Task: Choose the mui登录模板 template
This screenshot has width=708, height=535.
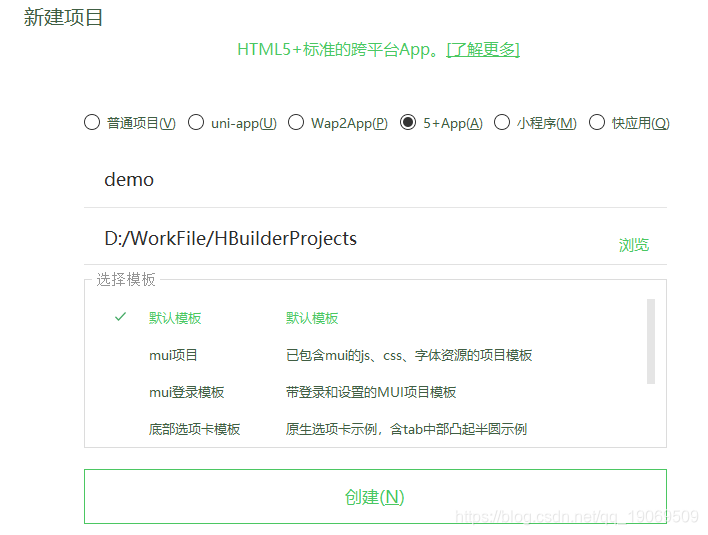Action: click(x=186, y=392)
